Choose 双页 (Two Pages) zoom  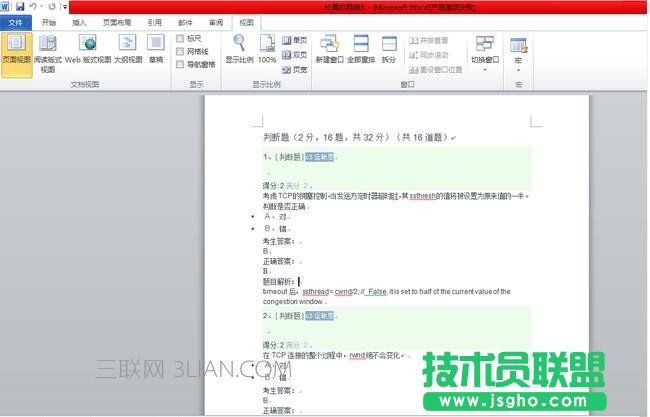[x=294, y=55]
